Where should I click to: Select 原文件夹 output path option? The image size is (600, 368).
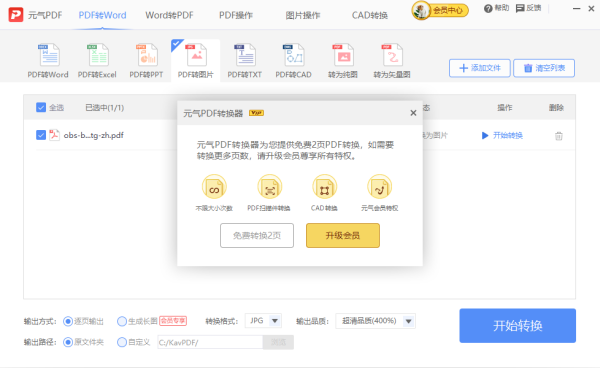pyautogui.click(x=68, y=342)
